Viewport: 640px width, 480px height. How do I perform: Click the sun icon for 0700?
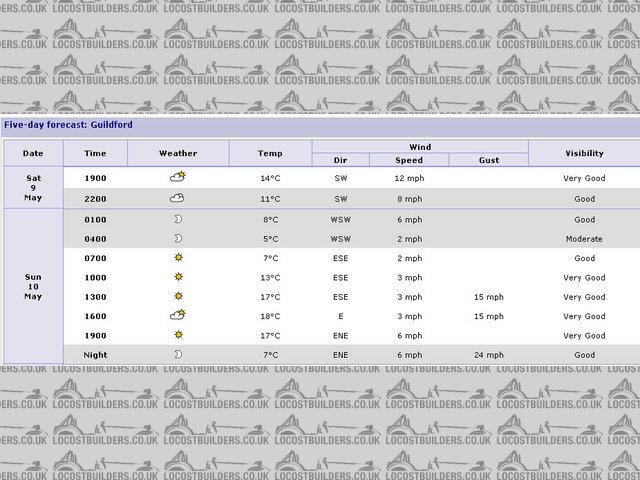pos(178,258)
